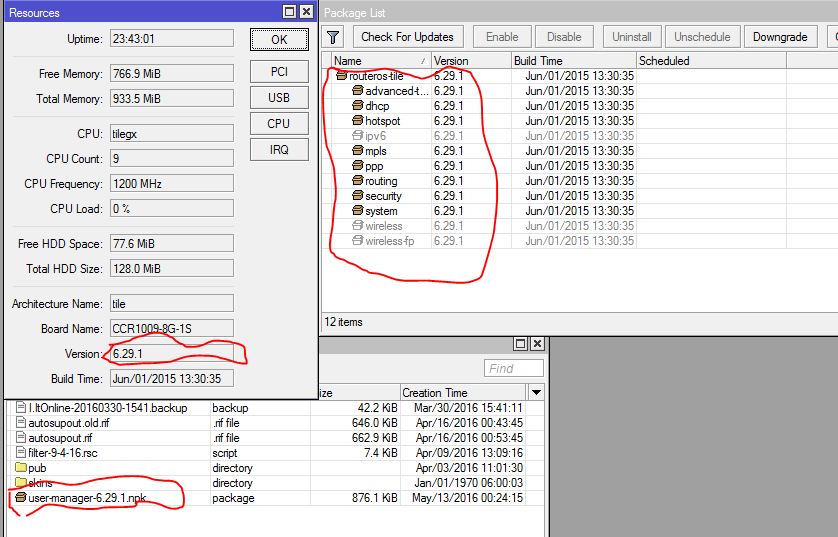
Task: Click the Find input field
Action: (x=514, y=368)
